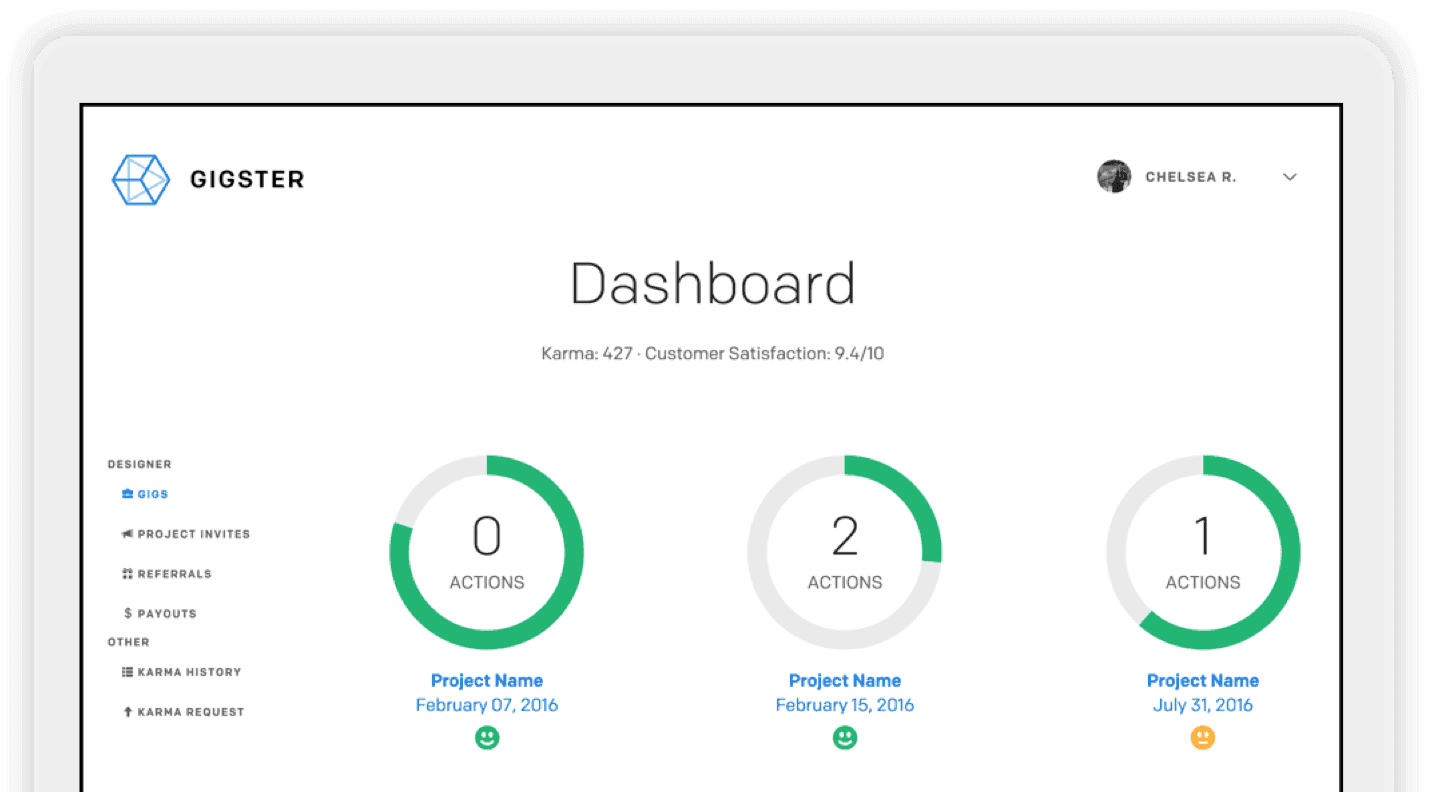Viewport: 1430px width, 792px height.
Task: Click the Gigs briefcase icon
Action: [127, 494]
